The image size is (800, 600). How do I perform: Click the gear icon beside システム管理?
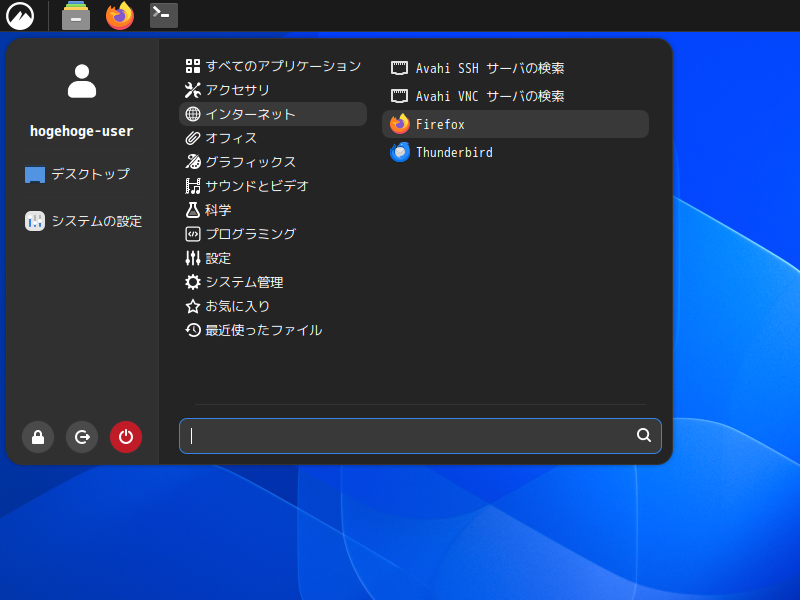[193, 282]
